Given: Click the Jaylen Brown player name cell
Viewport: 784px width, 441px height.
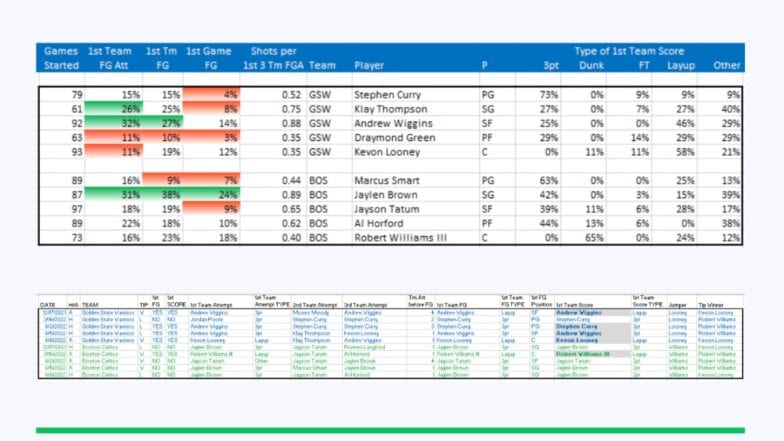Looking at the screenshot, I should coord(386,195).
